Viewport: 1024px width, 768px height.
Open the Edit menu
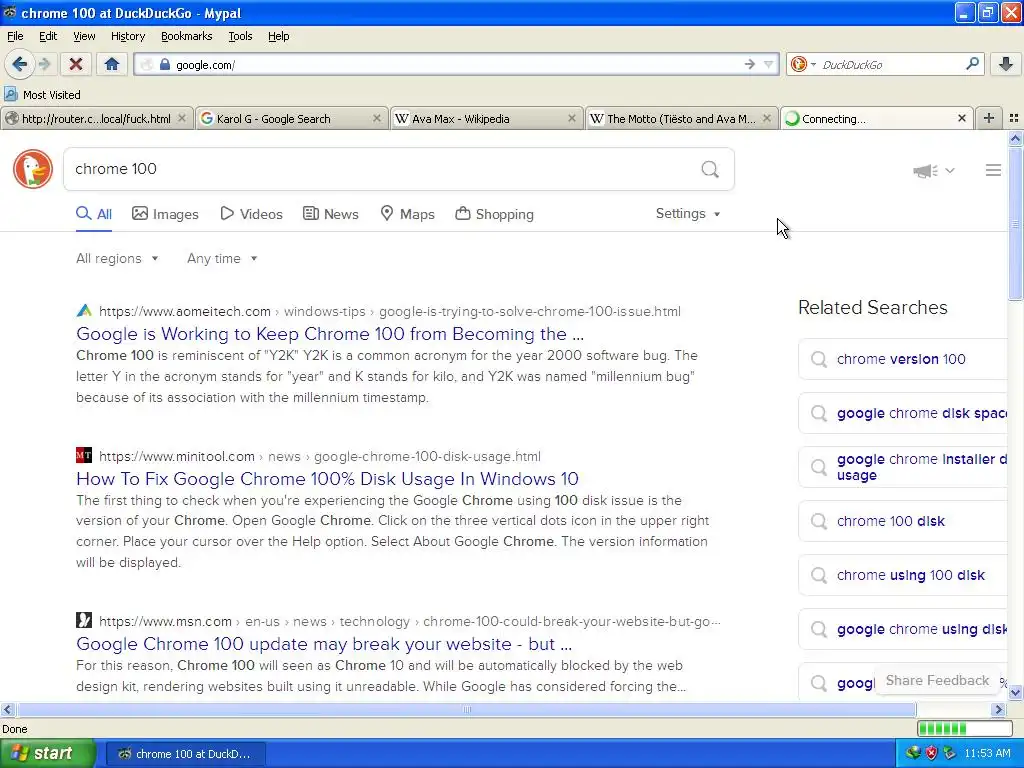48,36
